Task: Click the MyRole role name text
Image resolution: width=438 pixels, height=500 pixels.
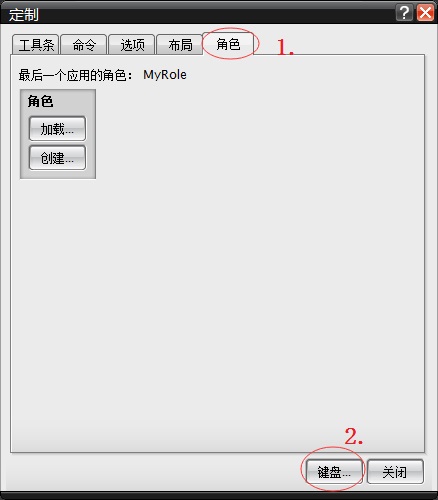Action: coord(165,75)
